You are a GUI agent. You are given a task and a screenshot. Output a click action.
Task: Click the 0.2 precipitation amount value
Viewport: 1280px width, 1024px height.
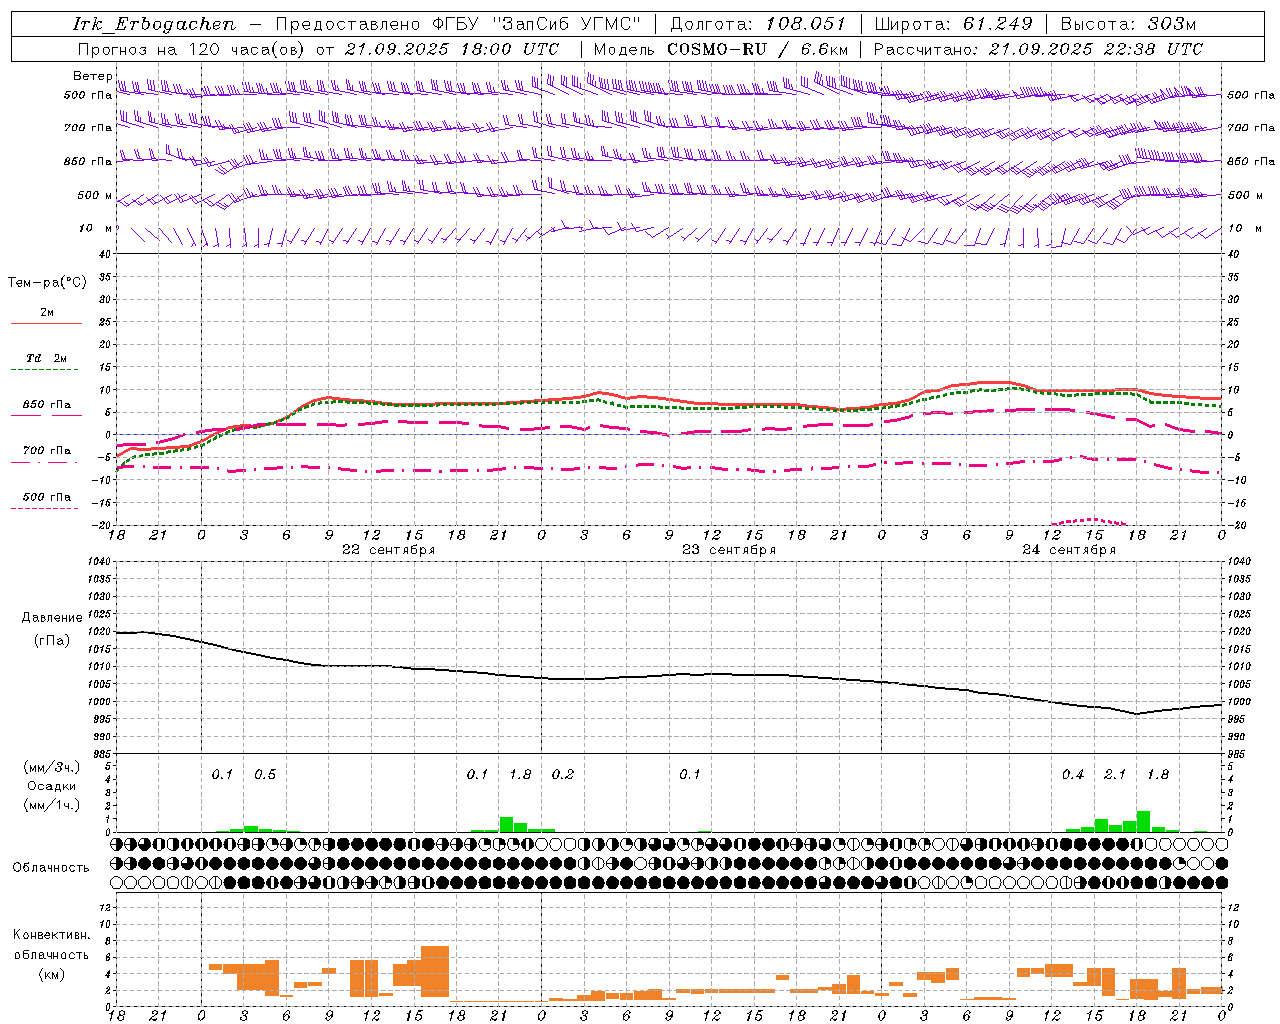[x=563, y=775]
